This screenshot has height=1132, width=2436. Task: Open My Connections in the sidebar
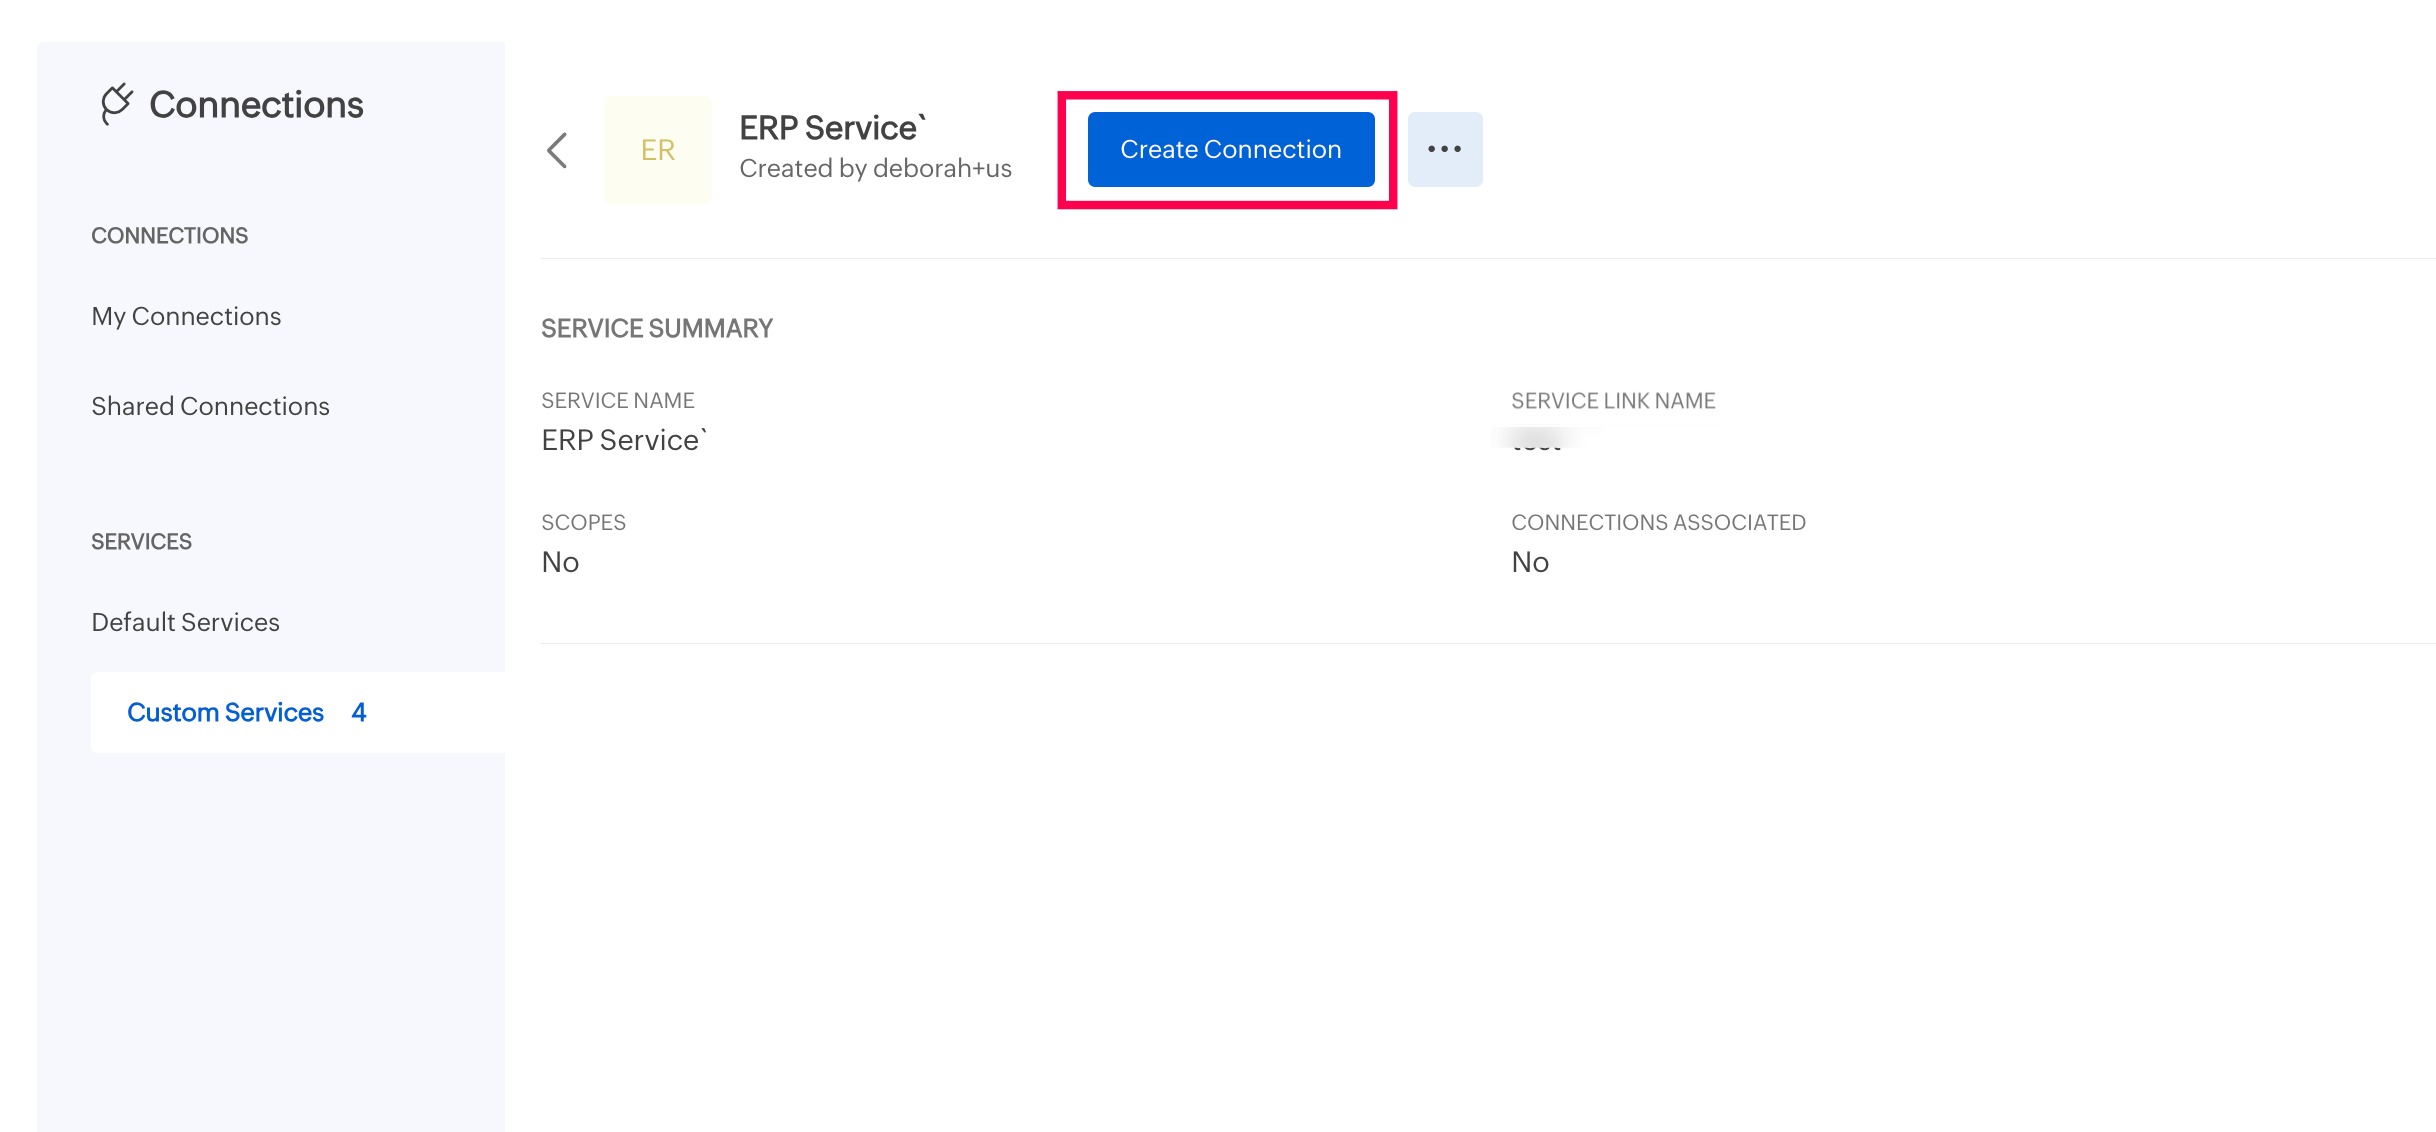(186, 316)
